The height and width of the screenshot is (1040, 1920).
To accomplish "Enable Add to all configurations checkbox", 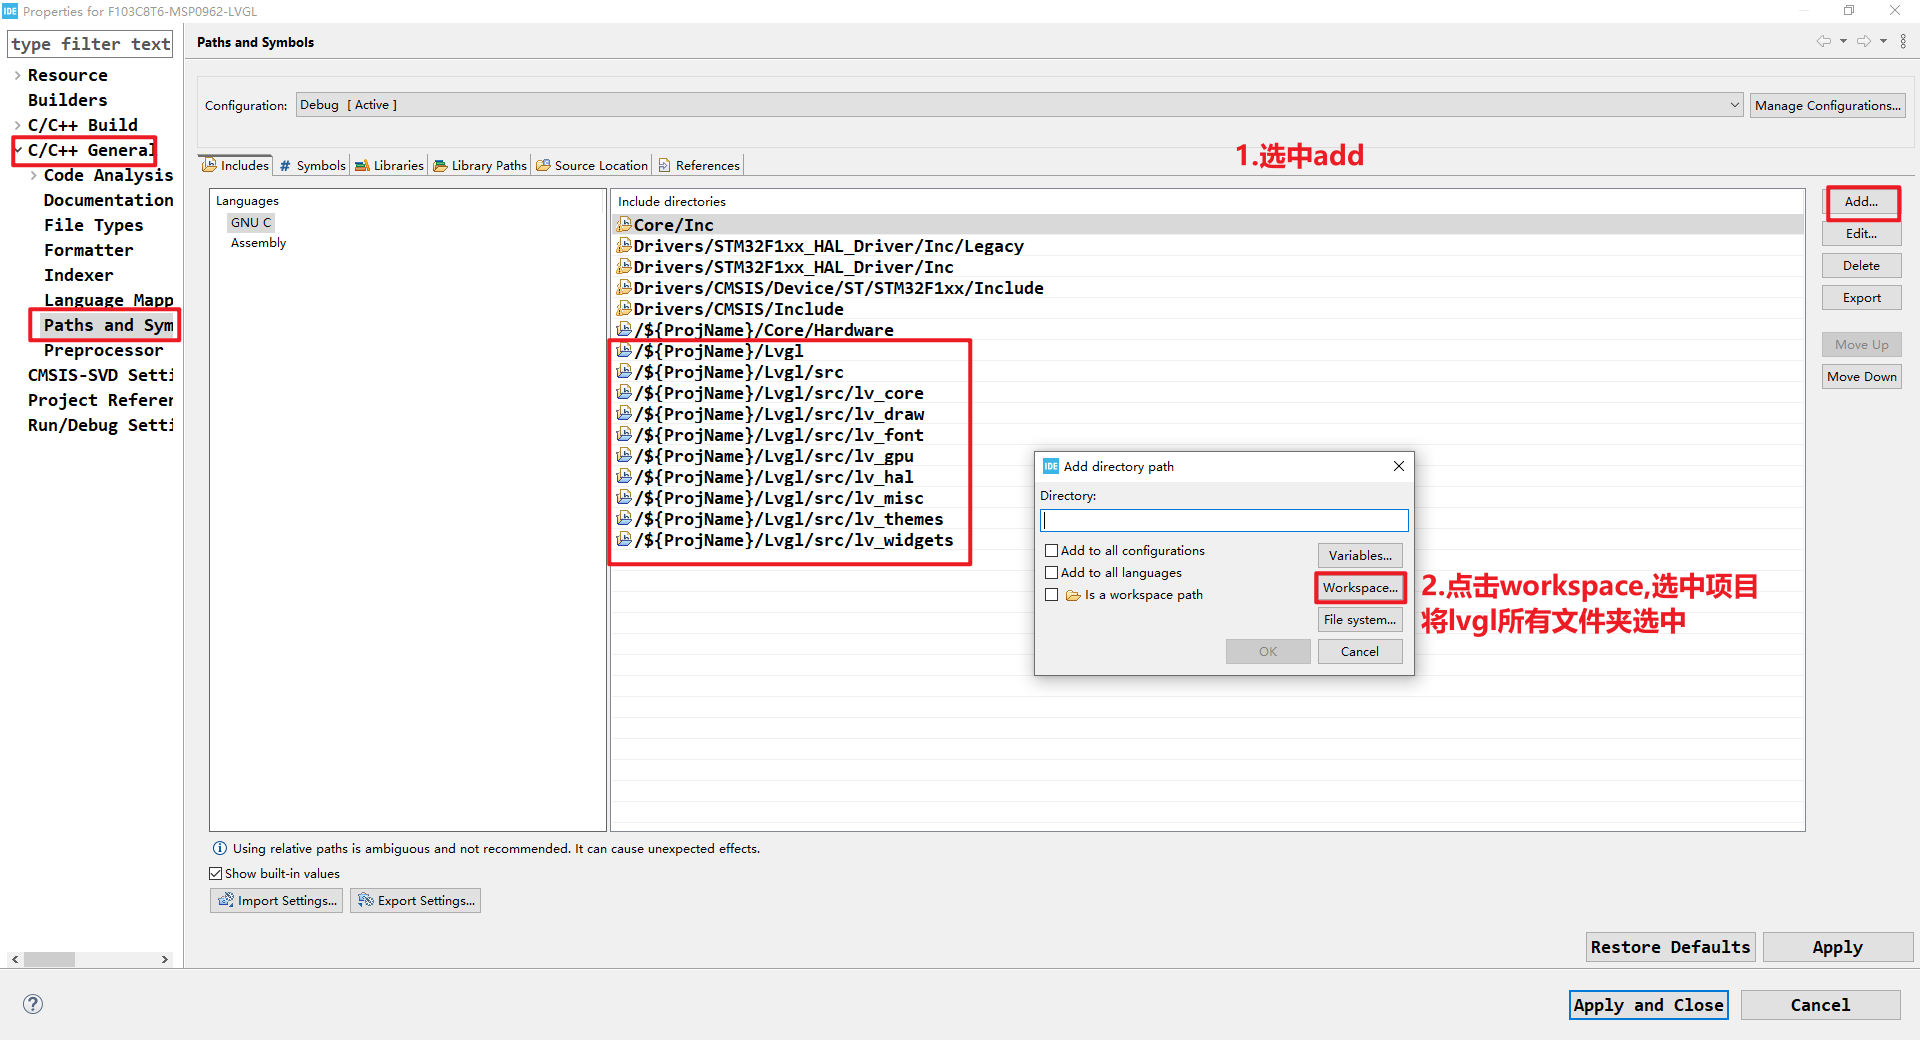I will tap(1051, 550).
